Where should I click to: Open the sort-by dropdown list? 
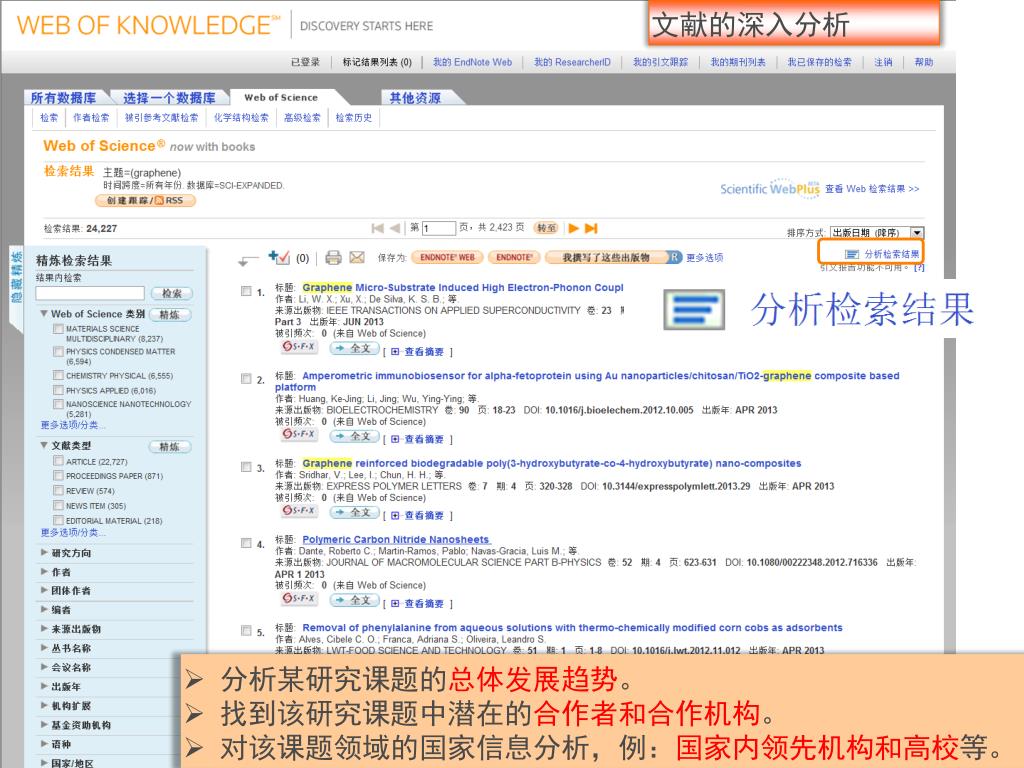tap(917, 232)
